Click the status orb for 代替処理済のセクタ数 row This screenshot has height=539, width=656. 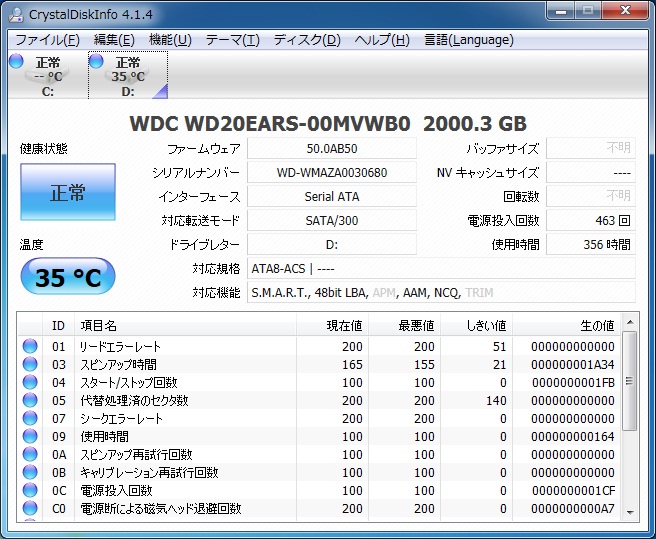[30, 400]
